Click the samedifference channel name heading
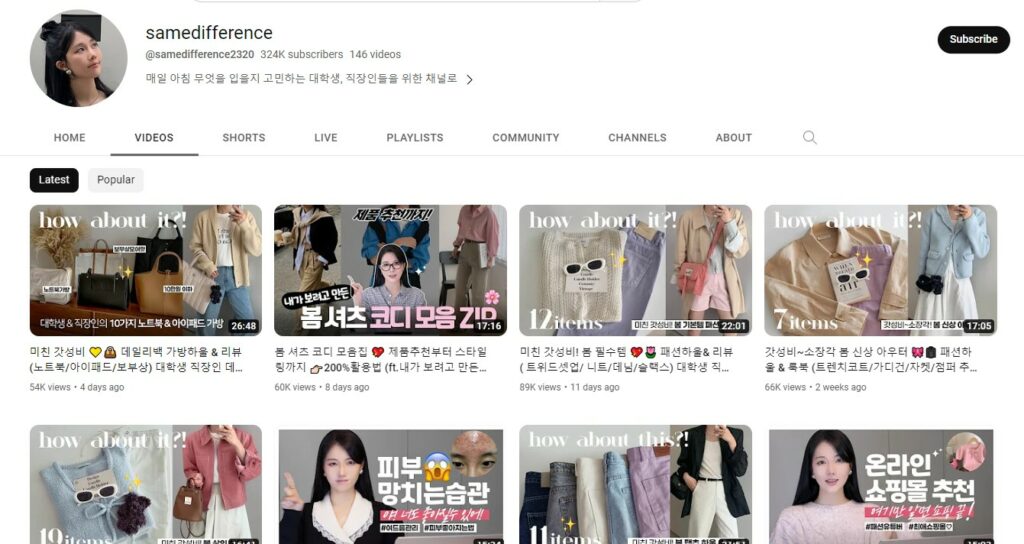Screen dimensions: 1024x544 209,33
